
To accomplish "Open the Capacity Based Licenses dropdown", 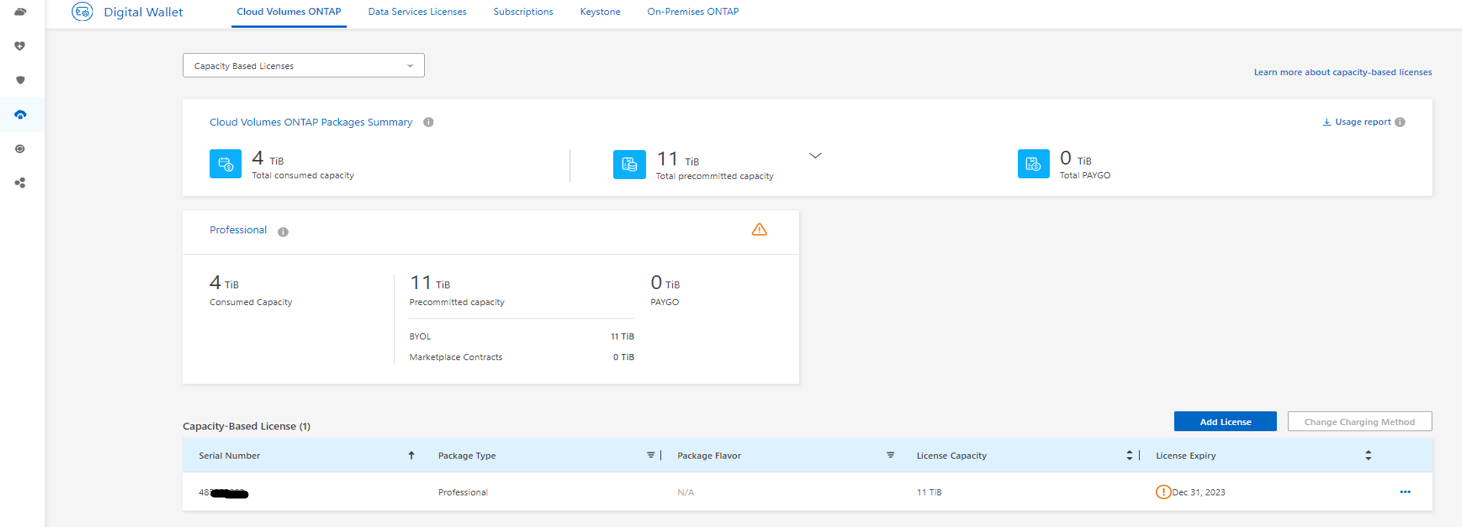I will 303,66.
